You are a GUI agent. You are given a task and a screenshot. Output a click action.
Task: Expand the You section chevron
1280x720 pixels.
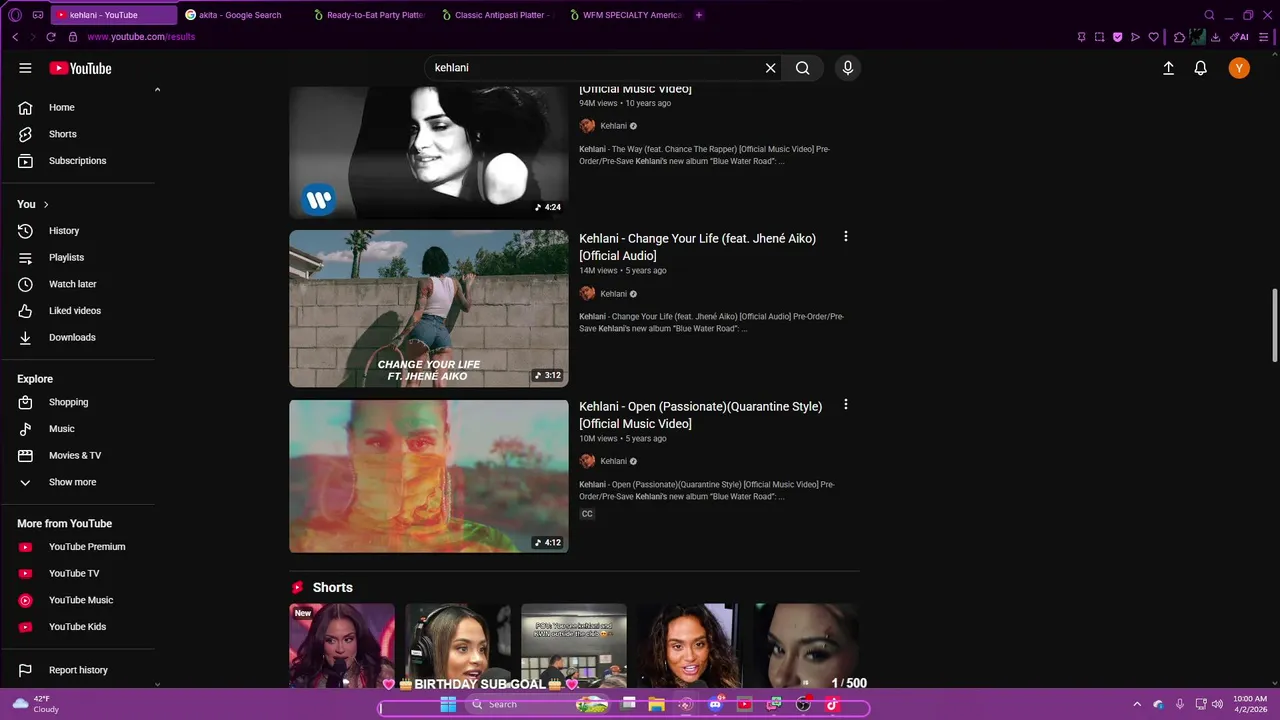tap(45, 204)
